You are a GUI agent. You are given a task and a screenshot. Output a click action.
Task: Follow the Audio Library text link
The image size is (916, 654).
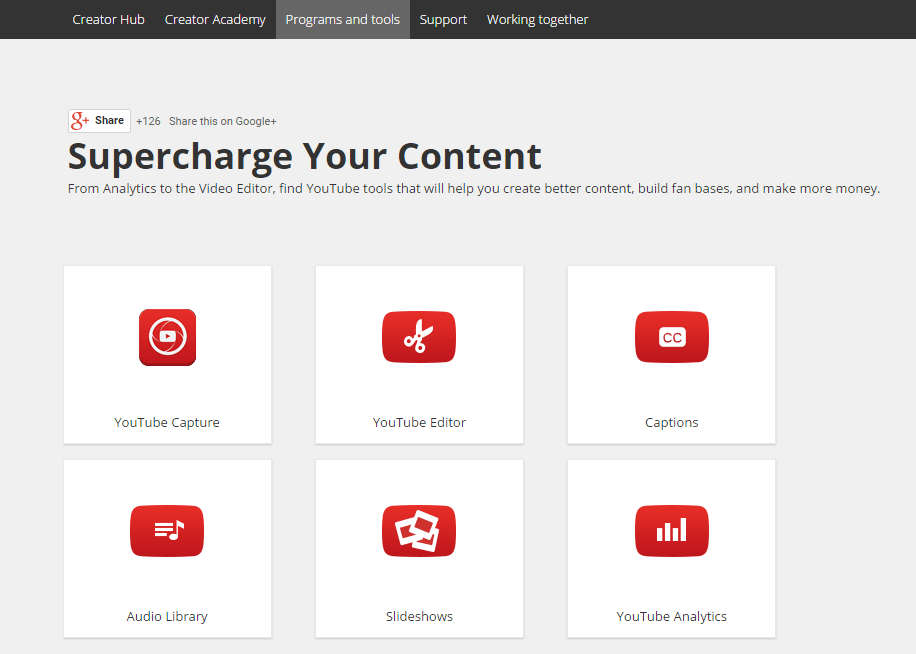(x=167, y=616)
